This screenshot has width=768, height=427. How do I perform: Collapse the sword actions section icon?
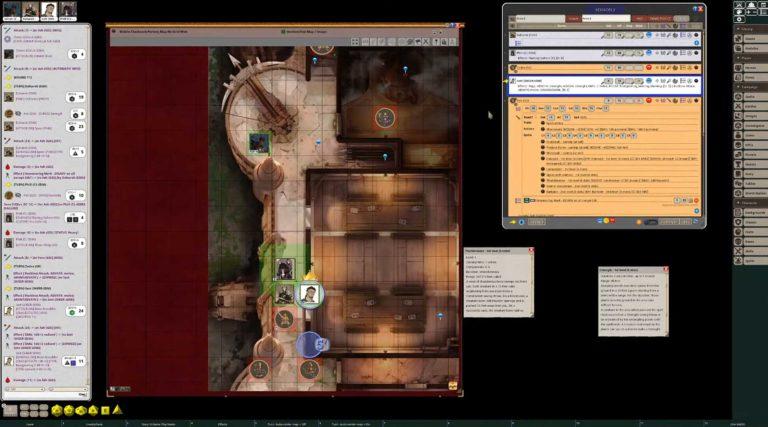click(x=518, y=118)
